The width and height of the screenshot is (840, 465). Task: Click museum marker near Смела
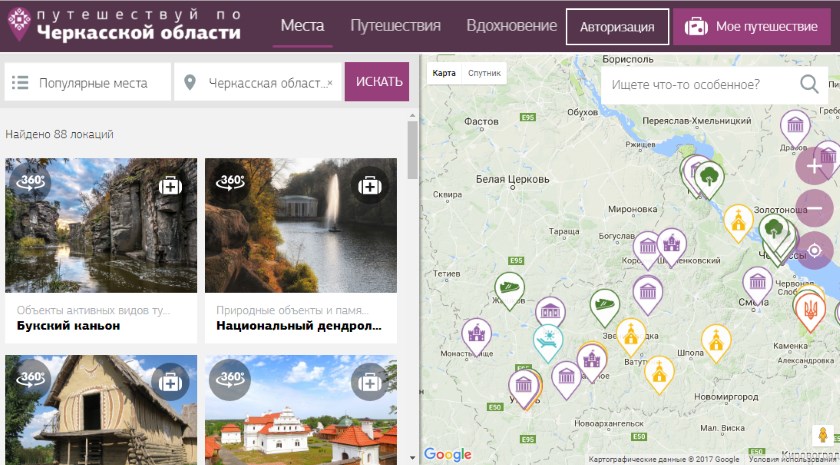[758, 282]
